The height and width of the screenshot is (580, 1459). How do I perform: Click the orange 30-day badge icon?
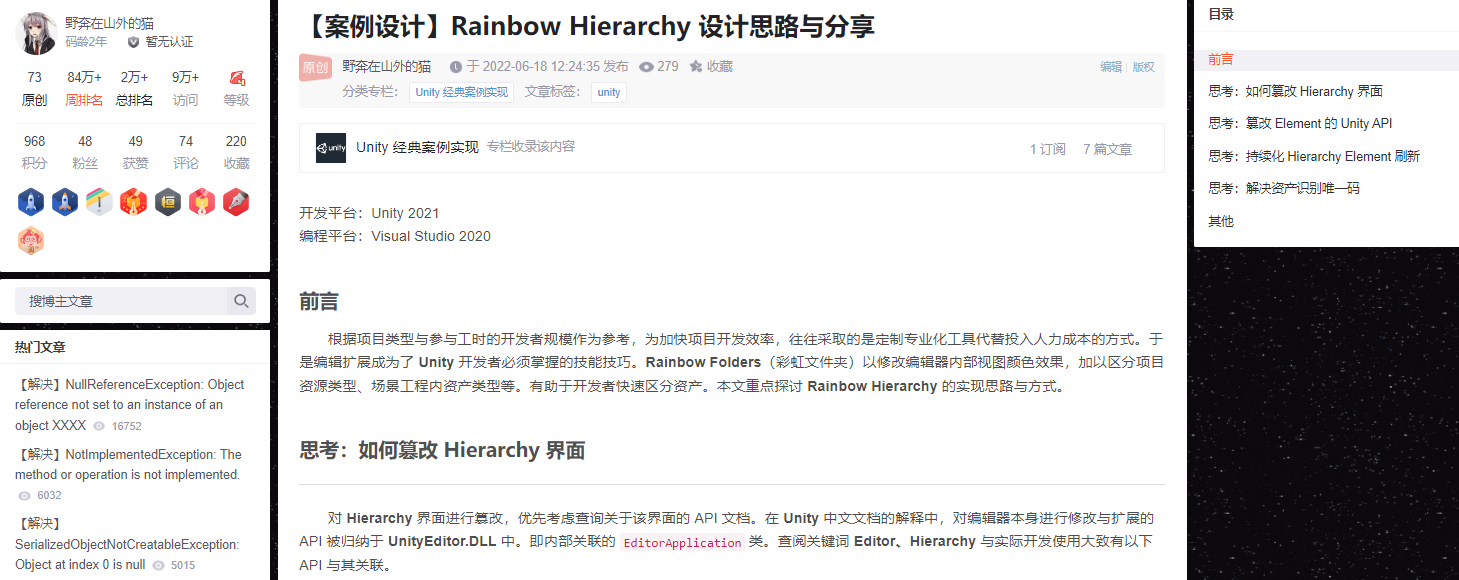click(x=30, y=241)
